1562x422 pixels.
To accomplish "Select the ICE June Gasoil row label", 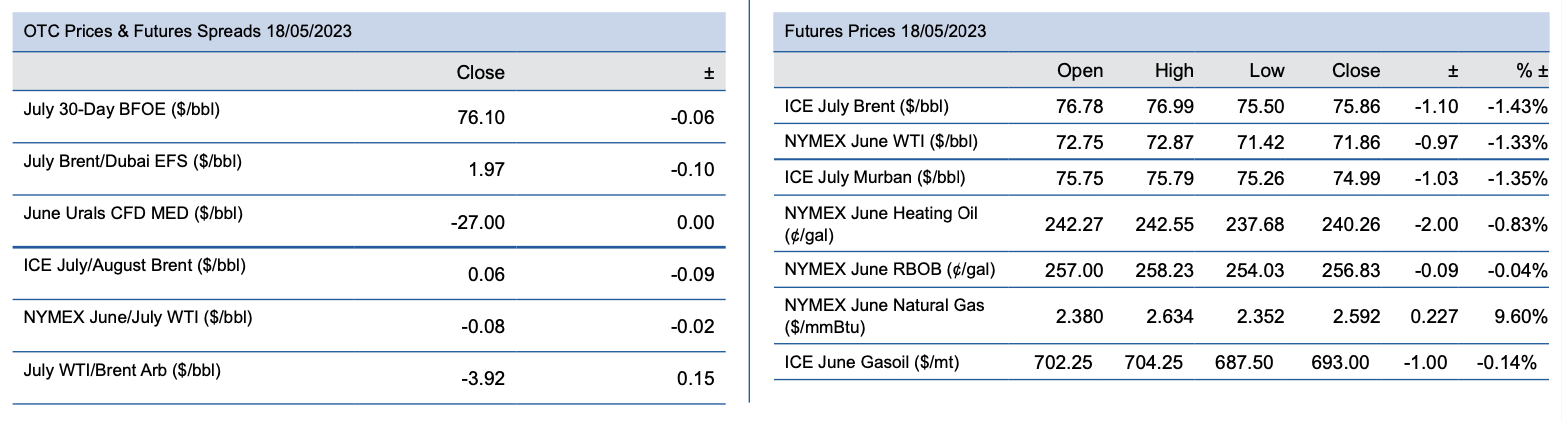I will click(x=872, y=362).
